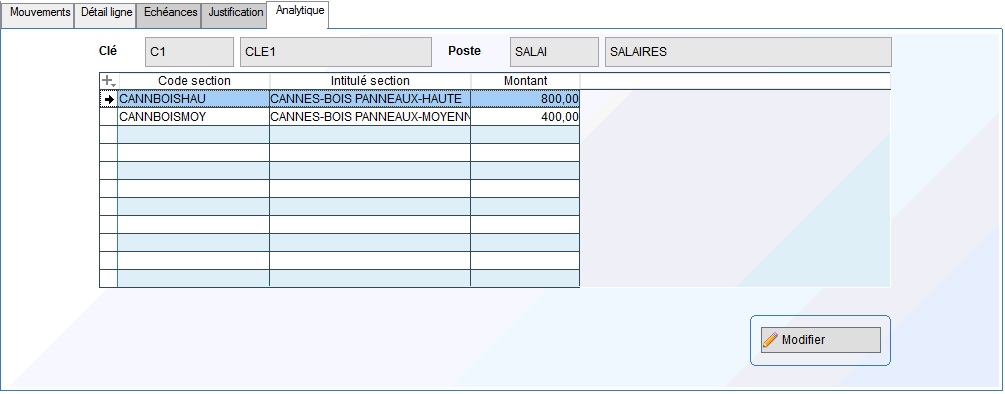1005x394 pixels.
Task: Click the Montant column header
Action: click(526, 81)
